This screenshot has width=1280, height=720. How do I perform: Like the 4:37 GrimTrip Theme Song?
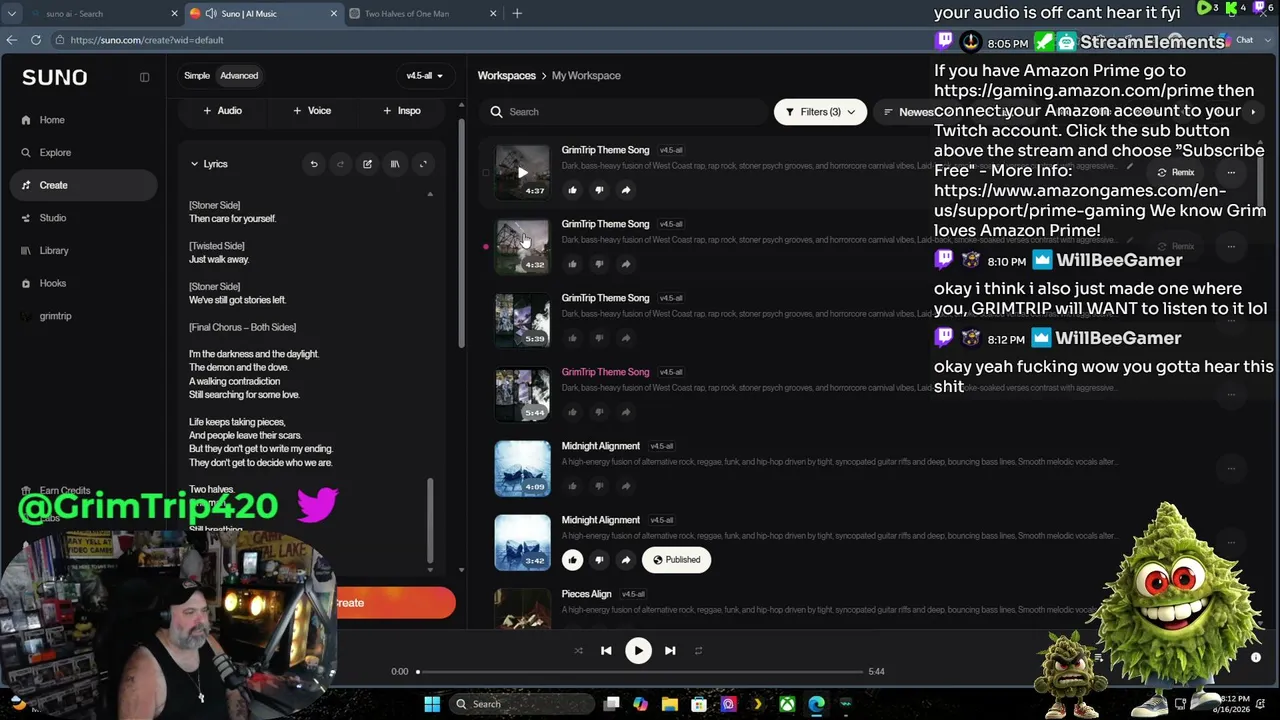[572, 190]
